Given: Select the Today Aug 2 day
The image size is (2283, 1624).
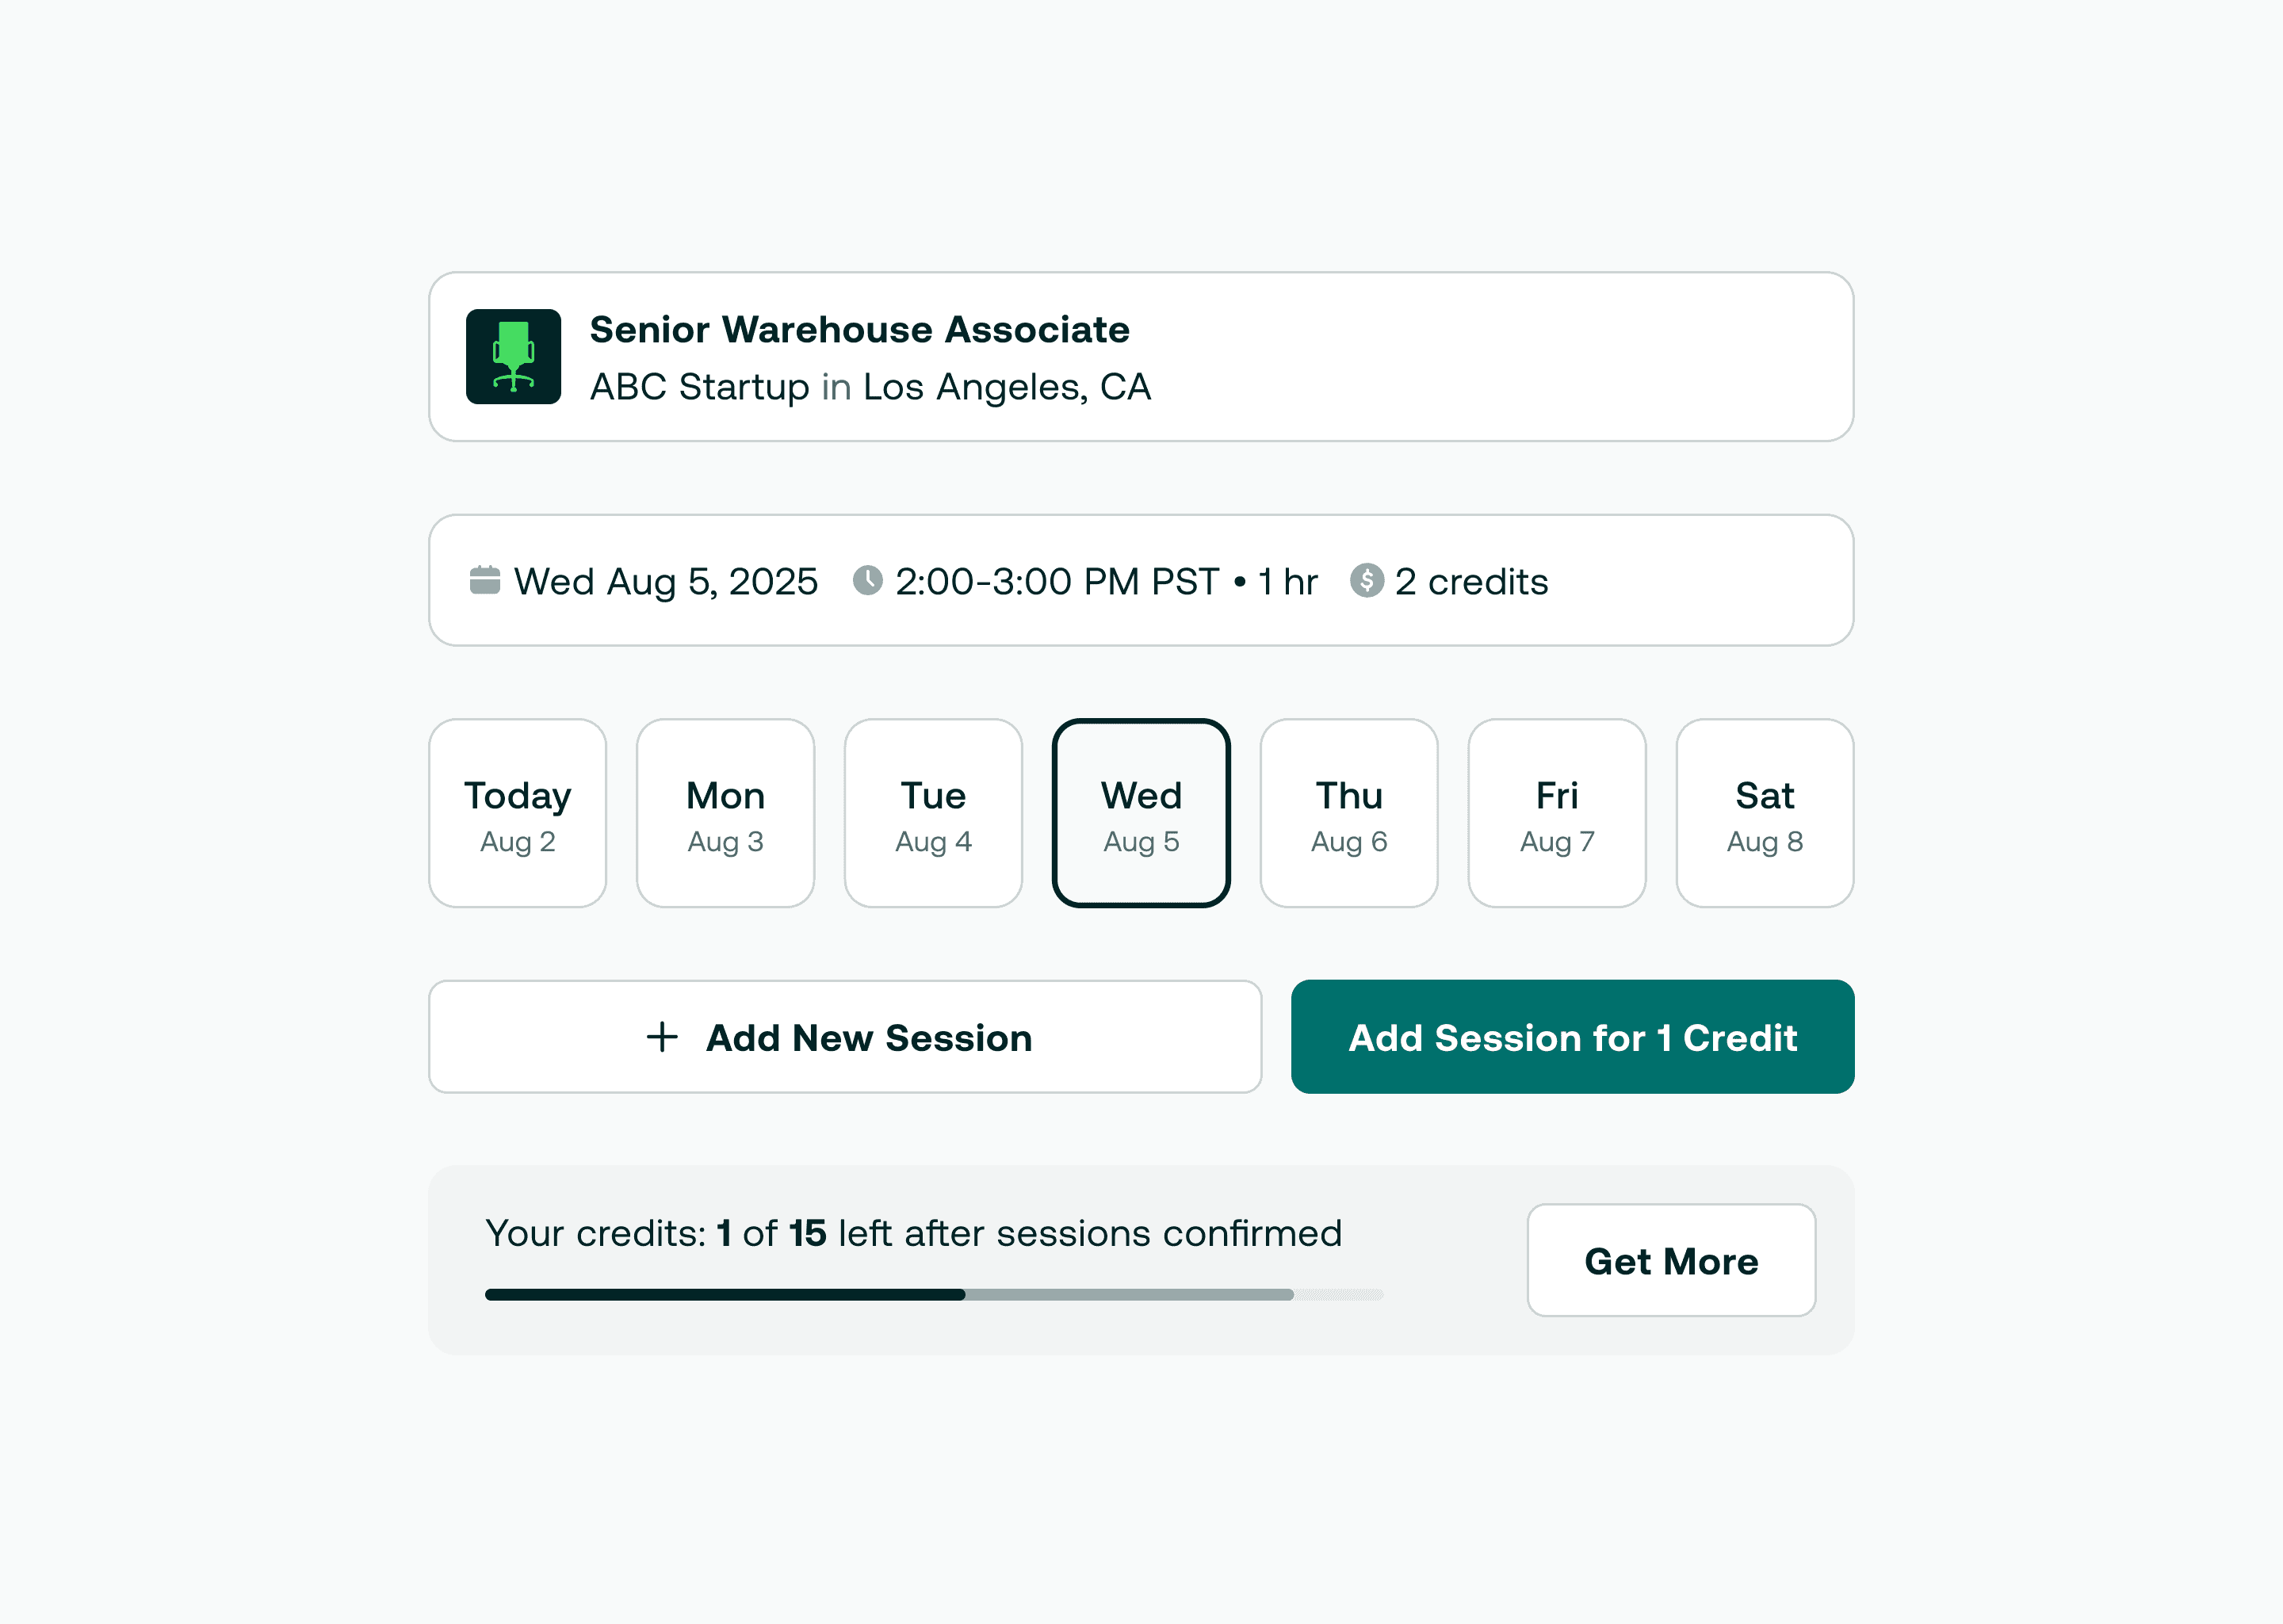Looking at the screenshot, I should click(517, 813).
